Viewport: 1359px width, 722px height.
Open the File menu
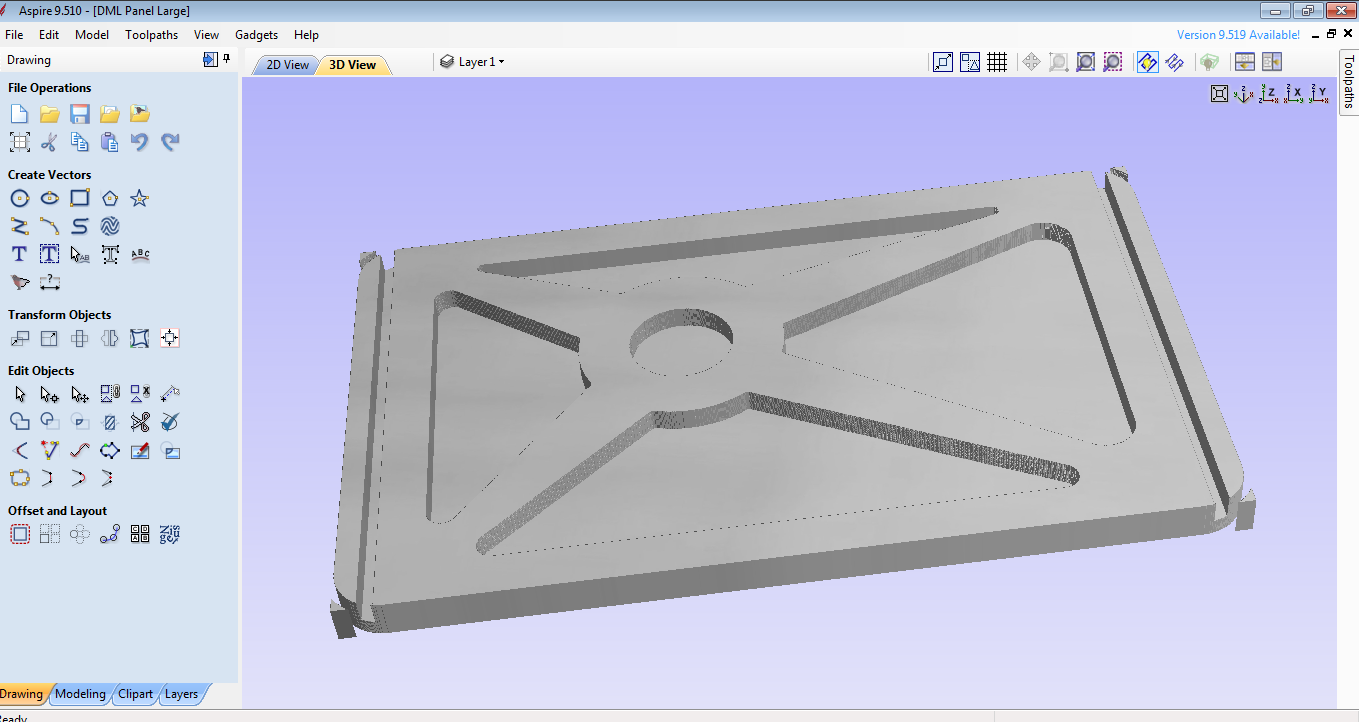(x=14, y=35)
